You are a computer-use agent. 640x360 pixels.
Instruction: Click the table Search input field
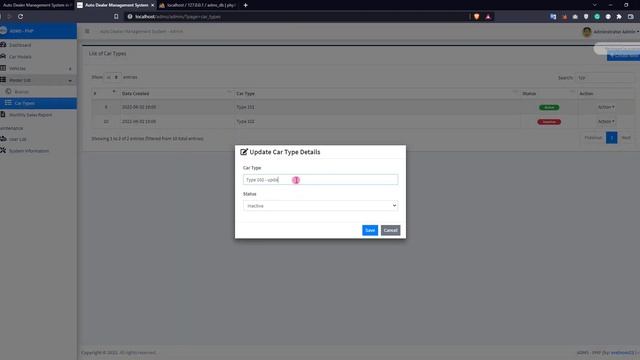604,78
